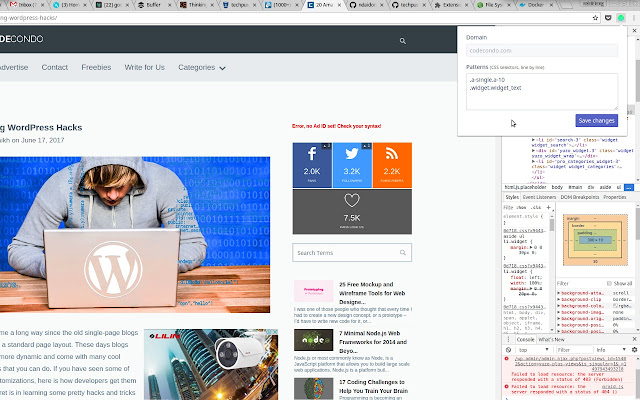Click magnifier icon in Search Terms box

click(403, 253)
